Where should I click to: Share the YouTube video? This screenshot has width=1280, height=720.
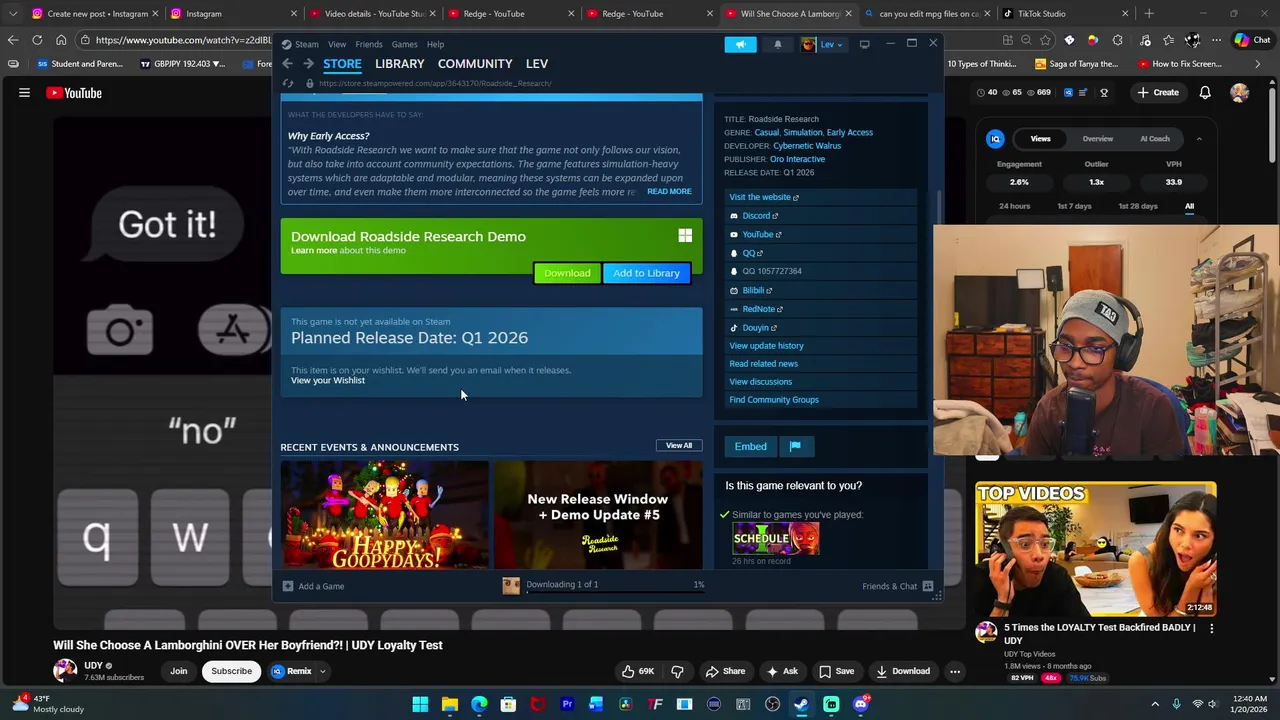point(725,672)
